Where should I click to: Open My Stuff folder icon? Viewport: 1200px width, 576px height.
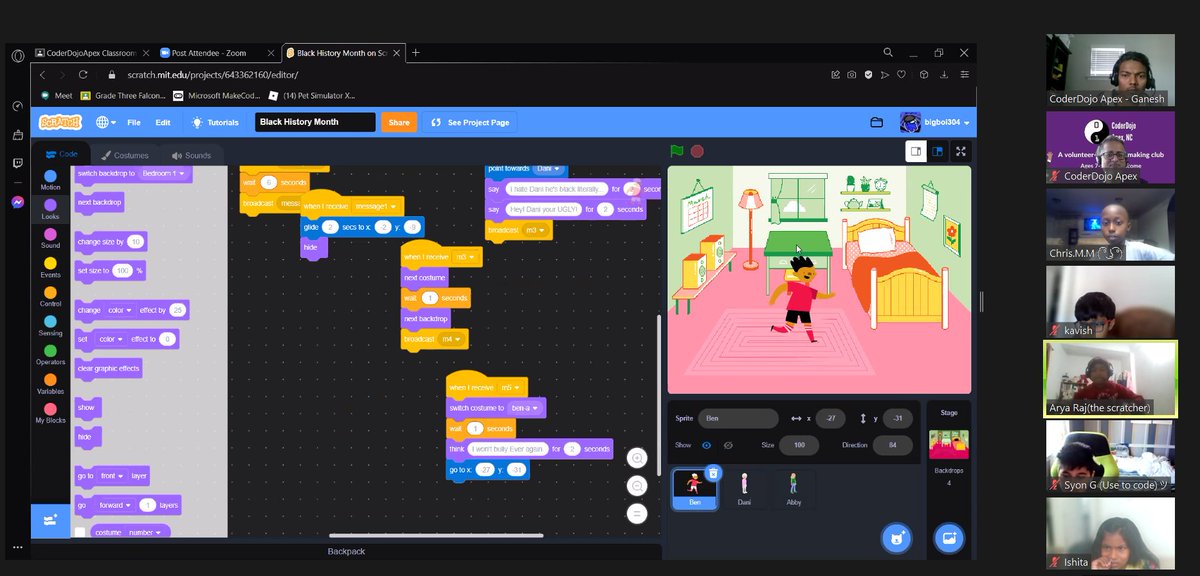877,122
